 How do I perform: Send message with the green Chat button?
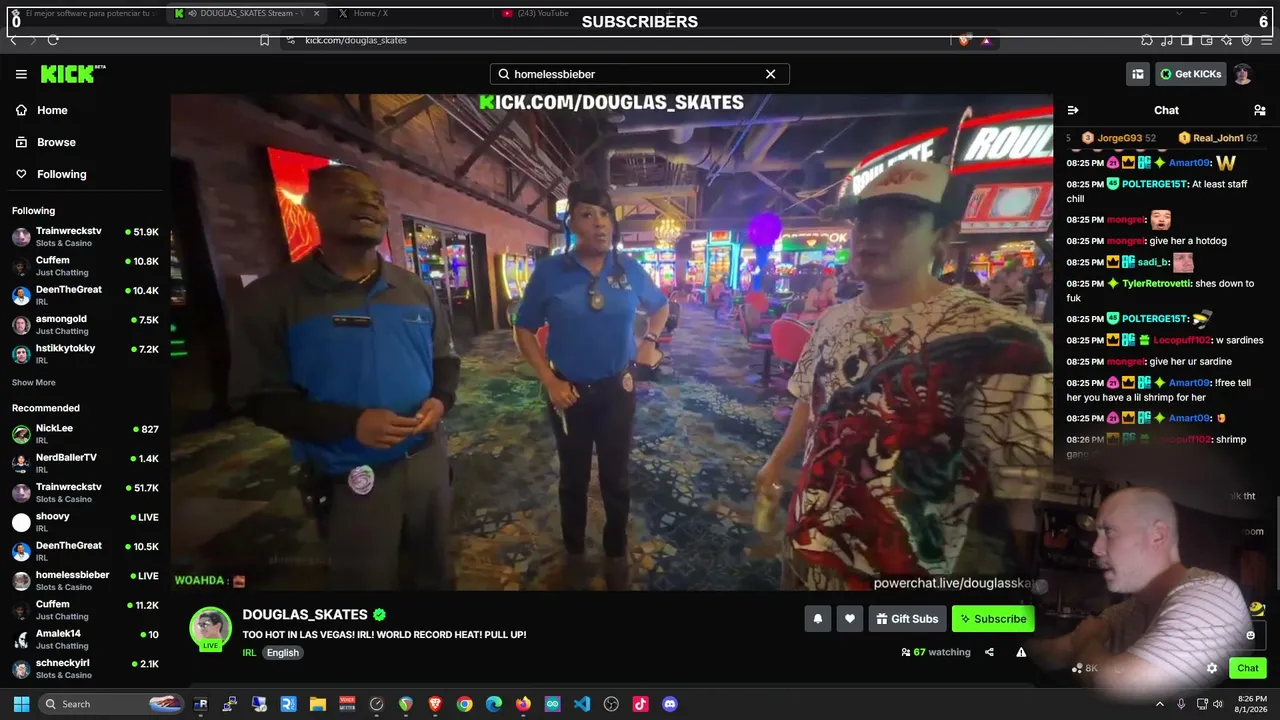tap(1248, 668)
